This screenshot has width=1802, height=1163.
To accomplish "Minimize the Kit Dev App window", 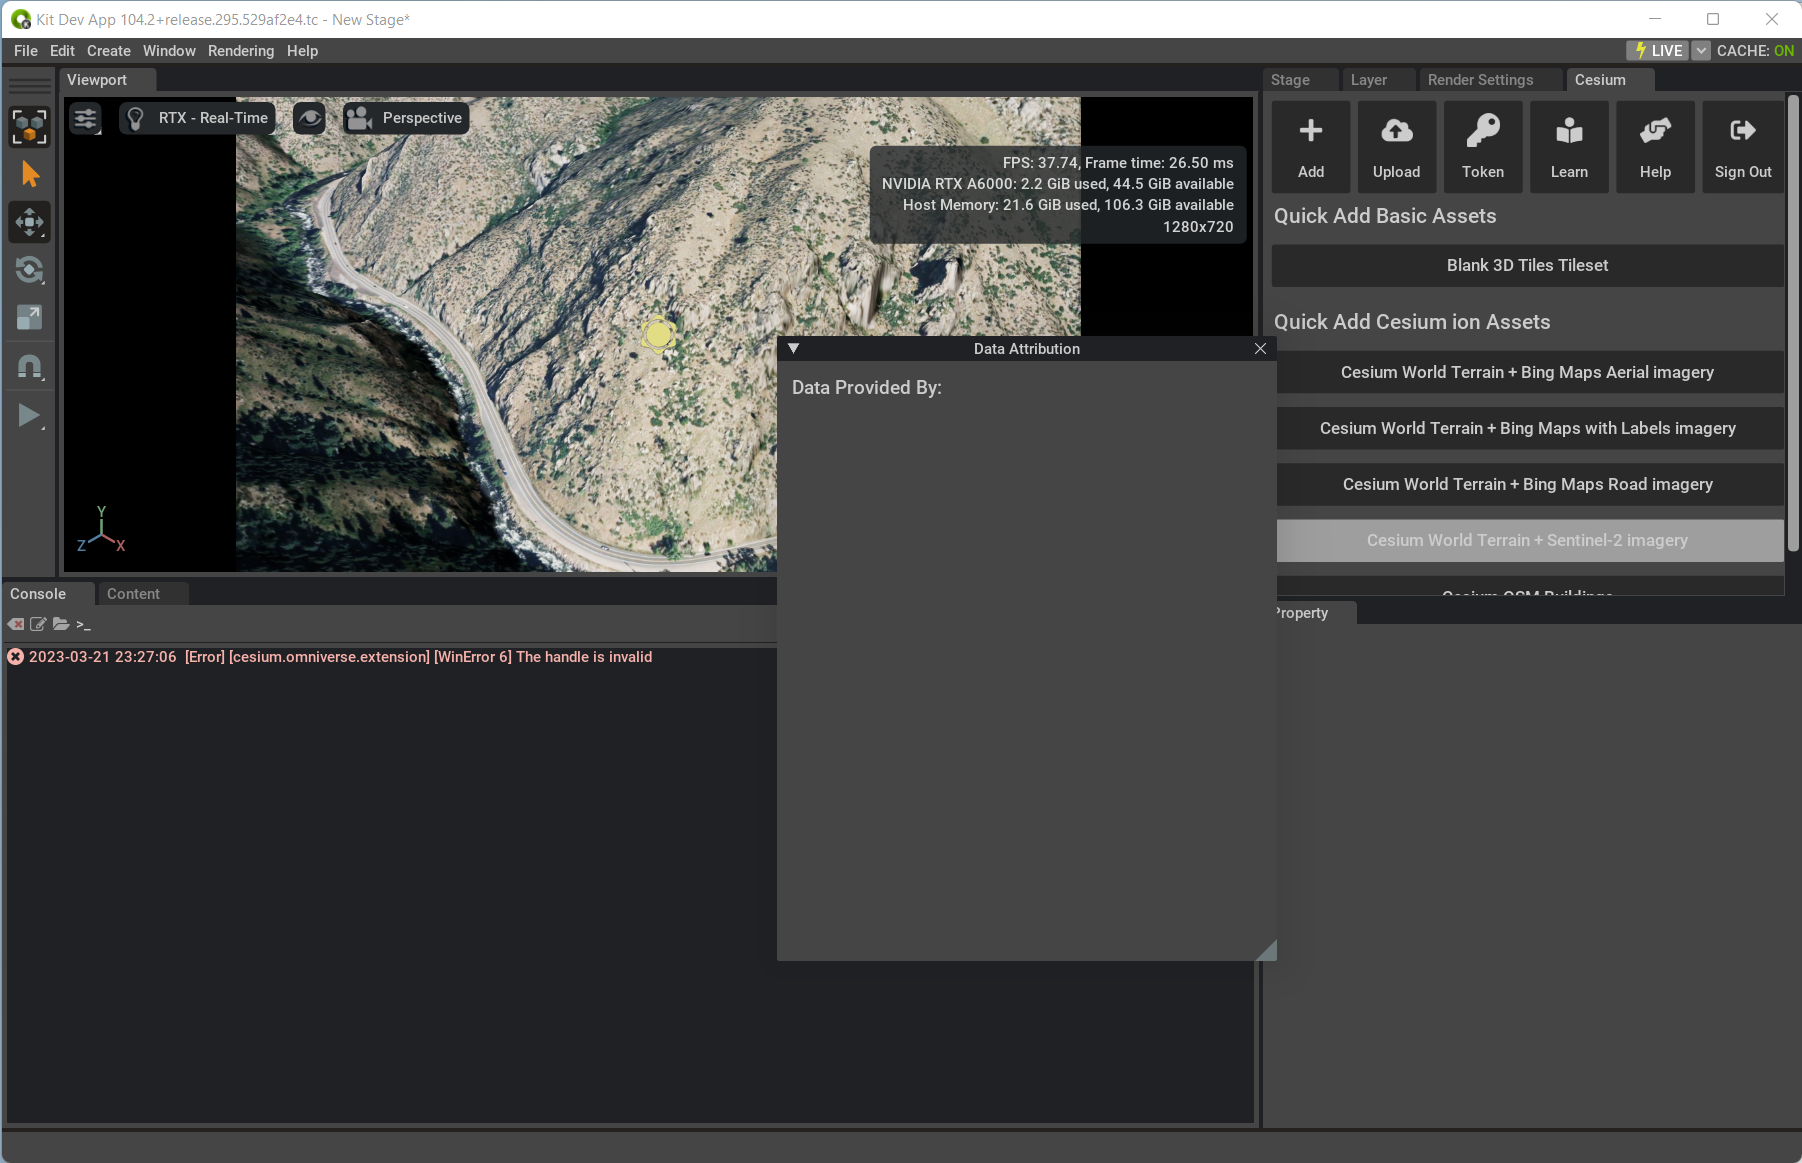I will 1655,19.
